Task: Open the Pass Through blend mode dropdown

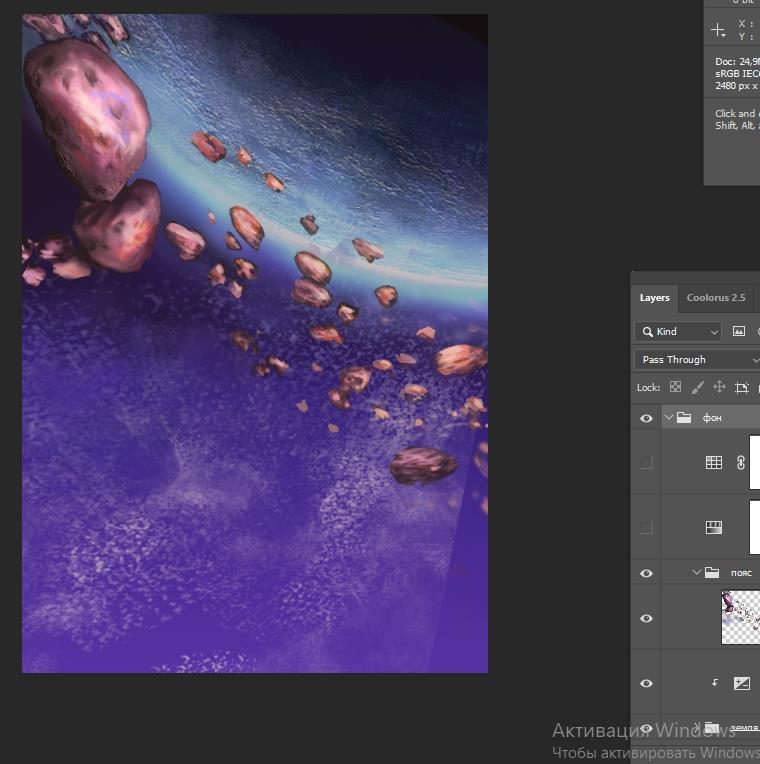Action: pyautogui.click(x=696, y=359)
